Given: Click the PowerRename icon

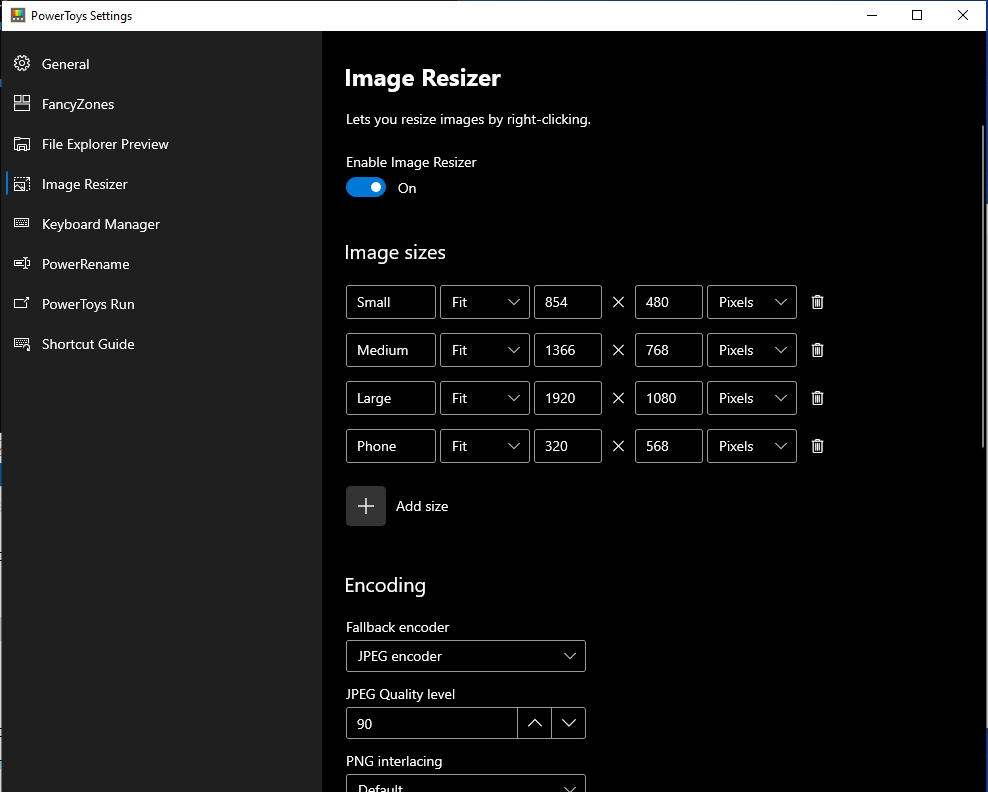Looking at the screenshot, I should tap(22, 263).
